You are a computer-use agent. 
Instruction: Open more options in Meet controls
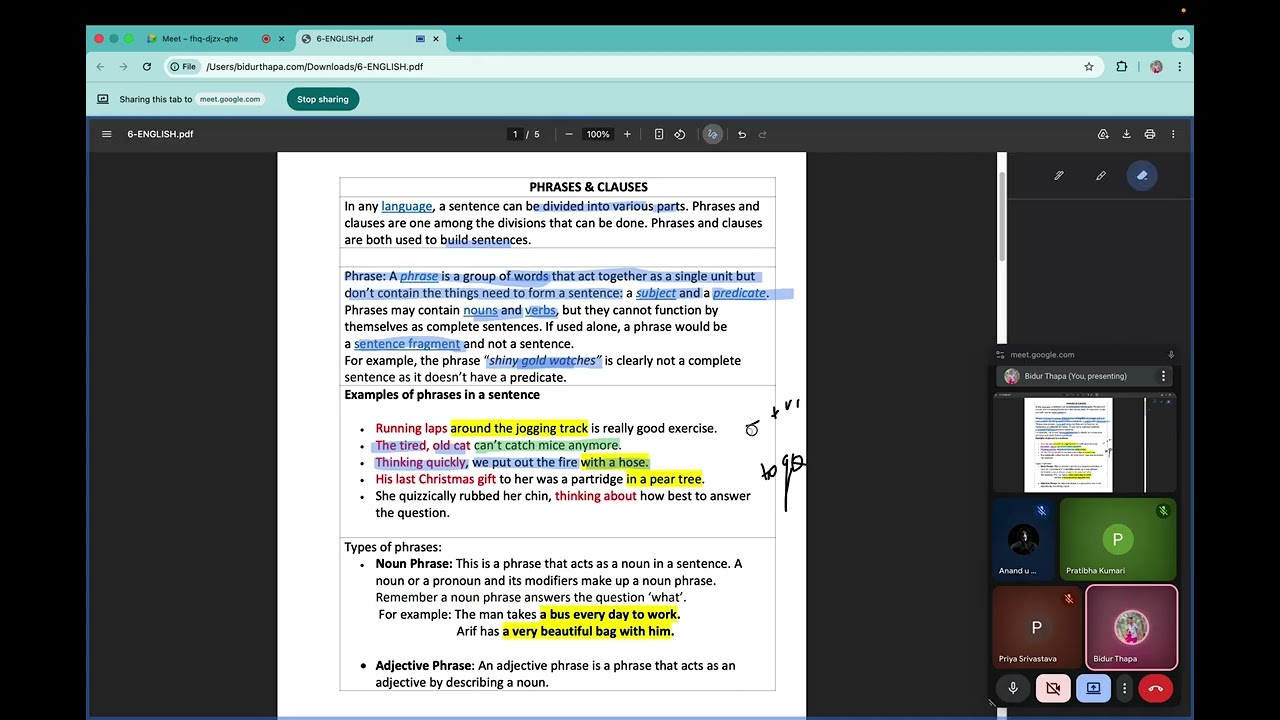[x=1124, y=688]
